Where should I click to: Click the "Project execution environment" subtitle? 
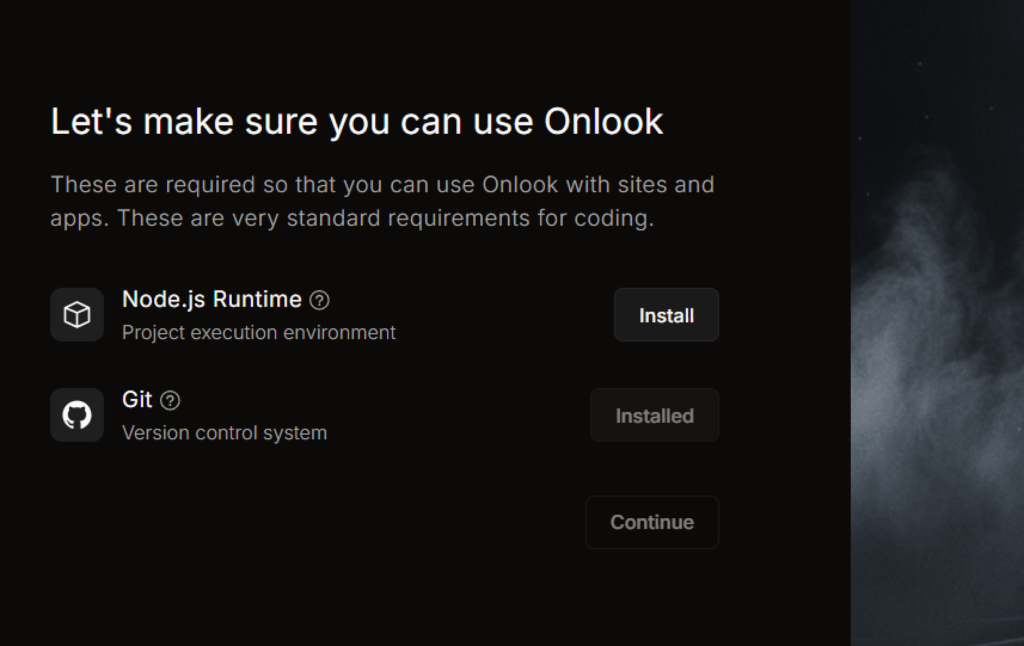(259, 332)
